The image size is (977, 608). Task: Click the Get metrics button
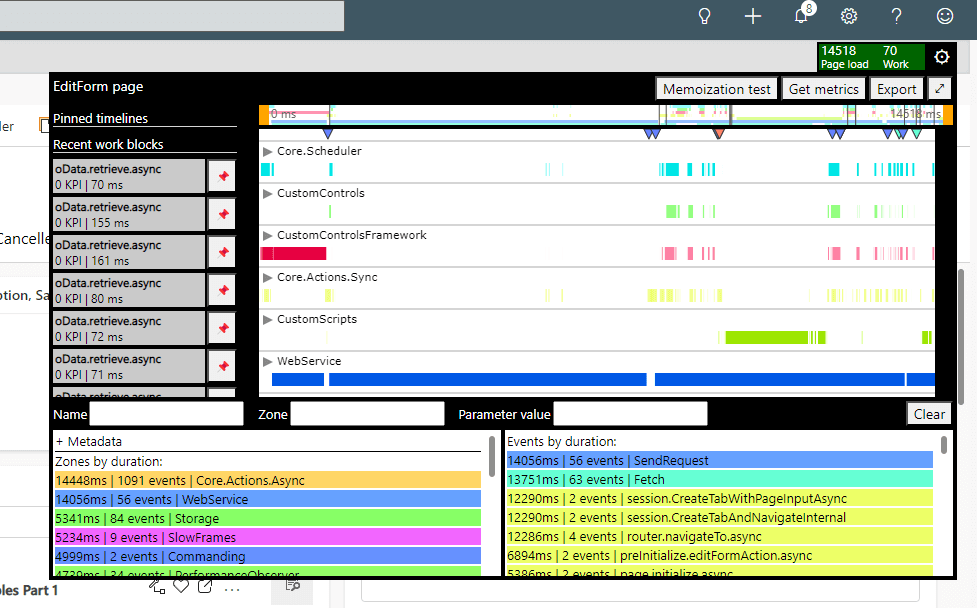click(824, 89)
